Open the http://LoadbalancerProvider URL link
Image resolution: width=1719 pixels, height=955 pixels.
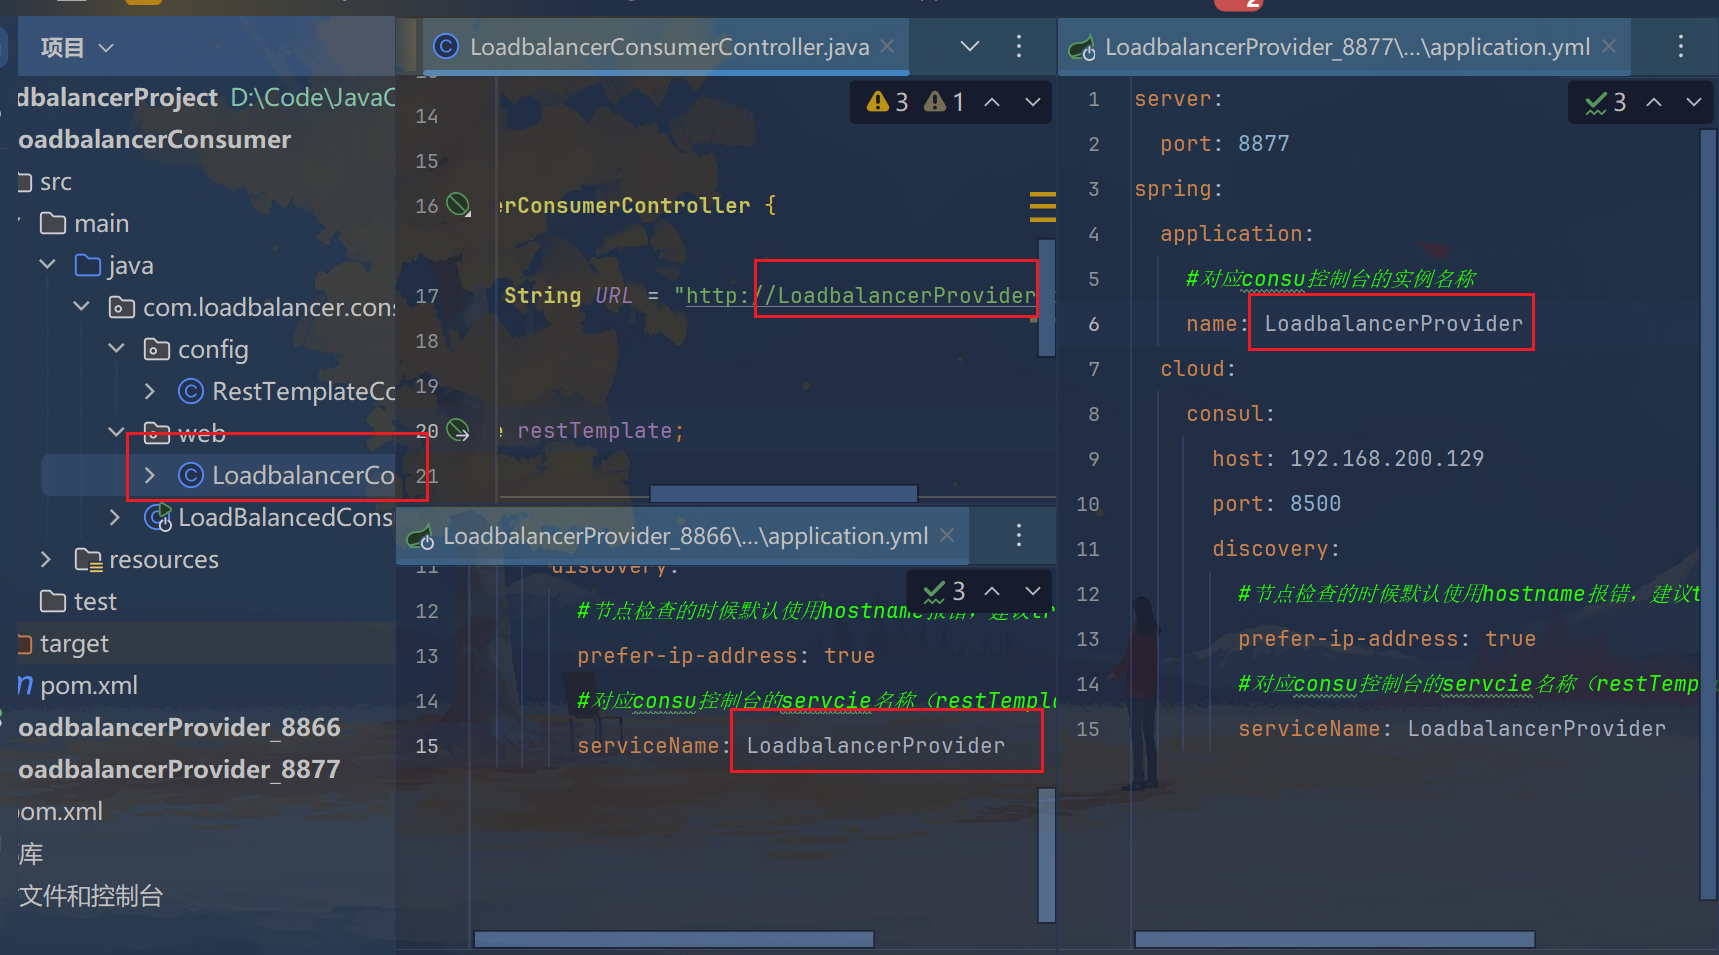(861, 295)
